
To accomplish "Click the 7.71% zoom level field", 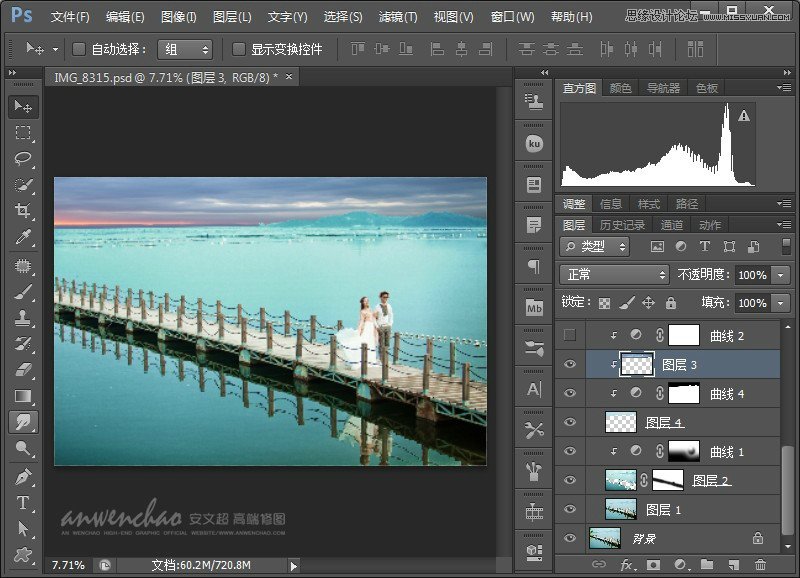I will (x=68, y=565).
